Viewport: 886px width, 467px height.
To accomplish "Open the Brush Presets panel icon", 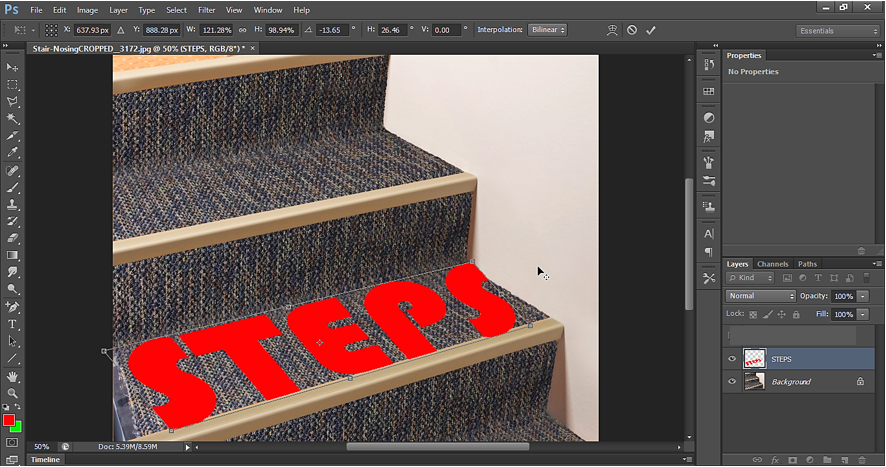I will point(709,181).
